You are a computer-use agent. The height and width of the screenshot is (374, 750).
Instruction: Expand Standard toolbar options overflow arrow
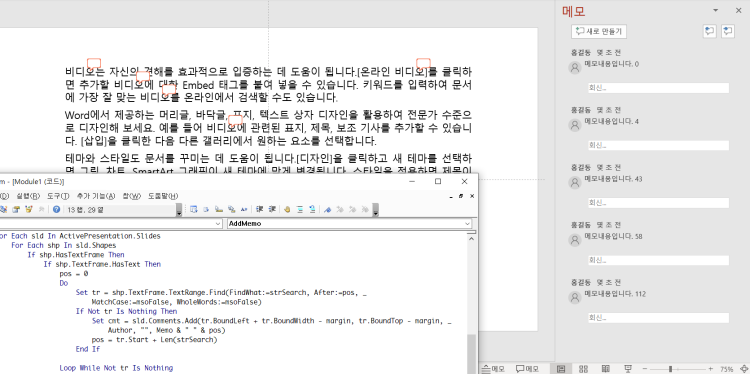point(179,210)
